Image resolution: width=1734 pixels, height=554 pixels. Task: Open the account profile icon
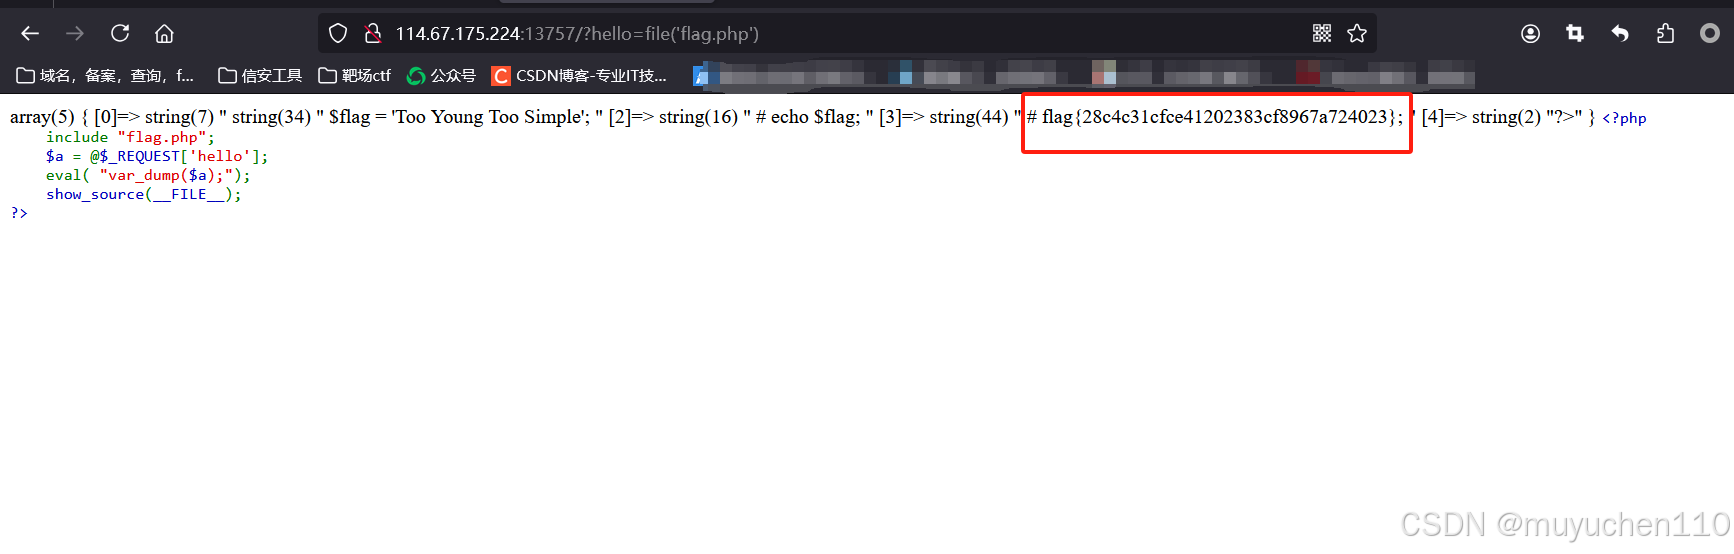(x=1530, y=34)
